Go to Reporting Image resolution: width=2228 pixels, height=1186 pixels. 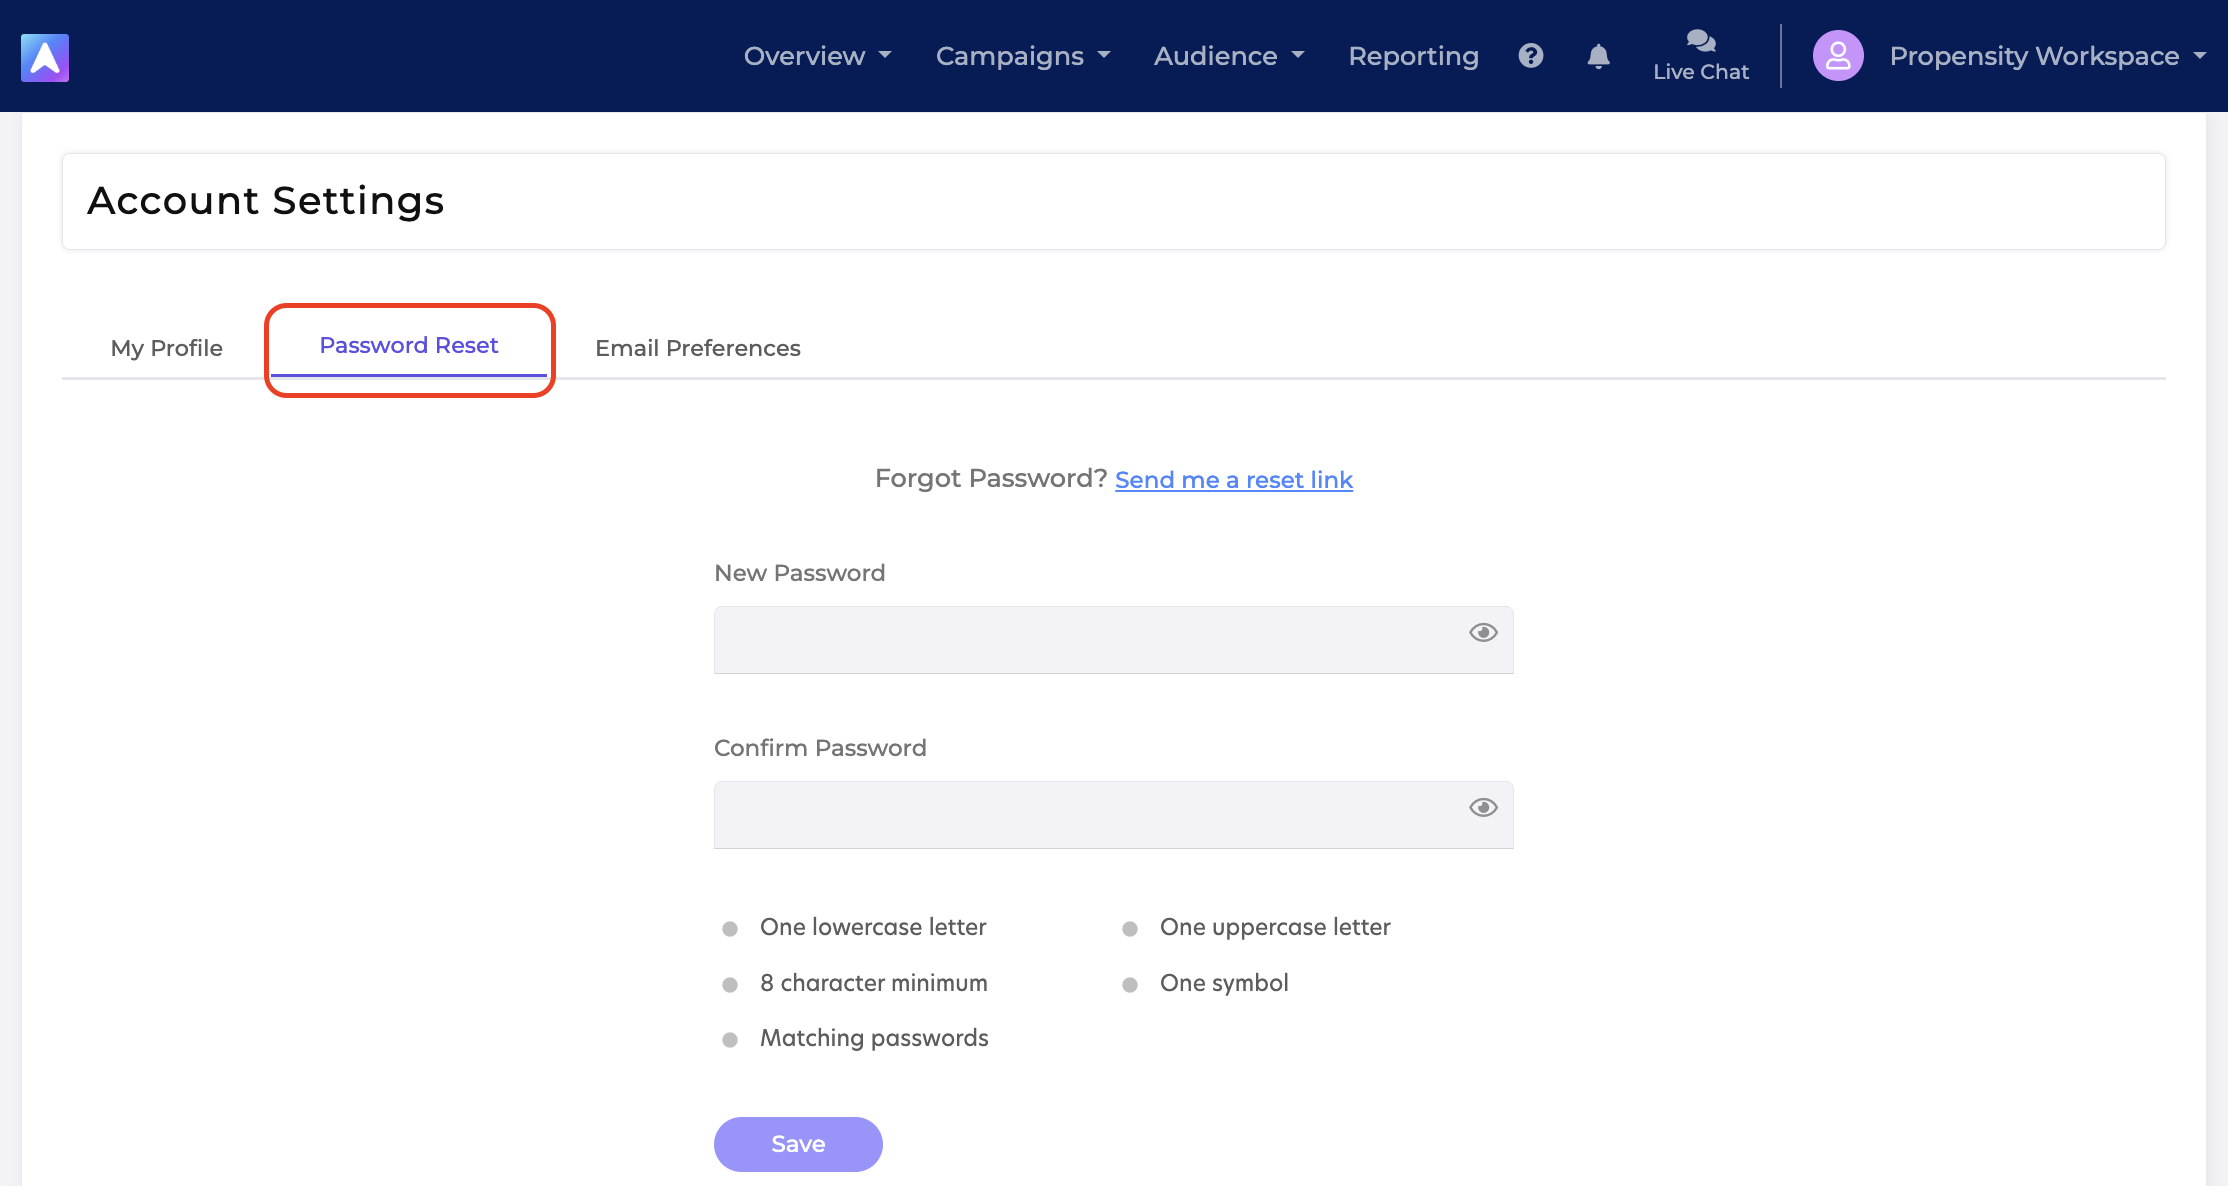[x=1413, y=56]
